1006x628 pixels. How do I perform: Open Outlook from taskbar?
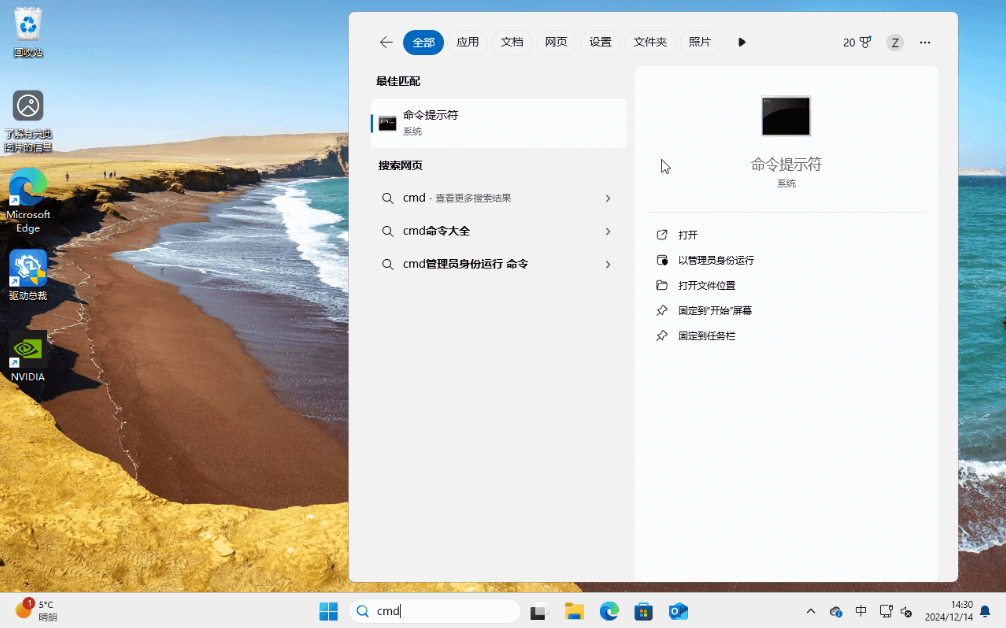pyautogui.click(x=679, y=611)
